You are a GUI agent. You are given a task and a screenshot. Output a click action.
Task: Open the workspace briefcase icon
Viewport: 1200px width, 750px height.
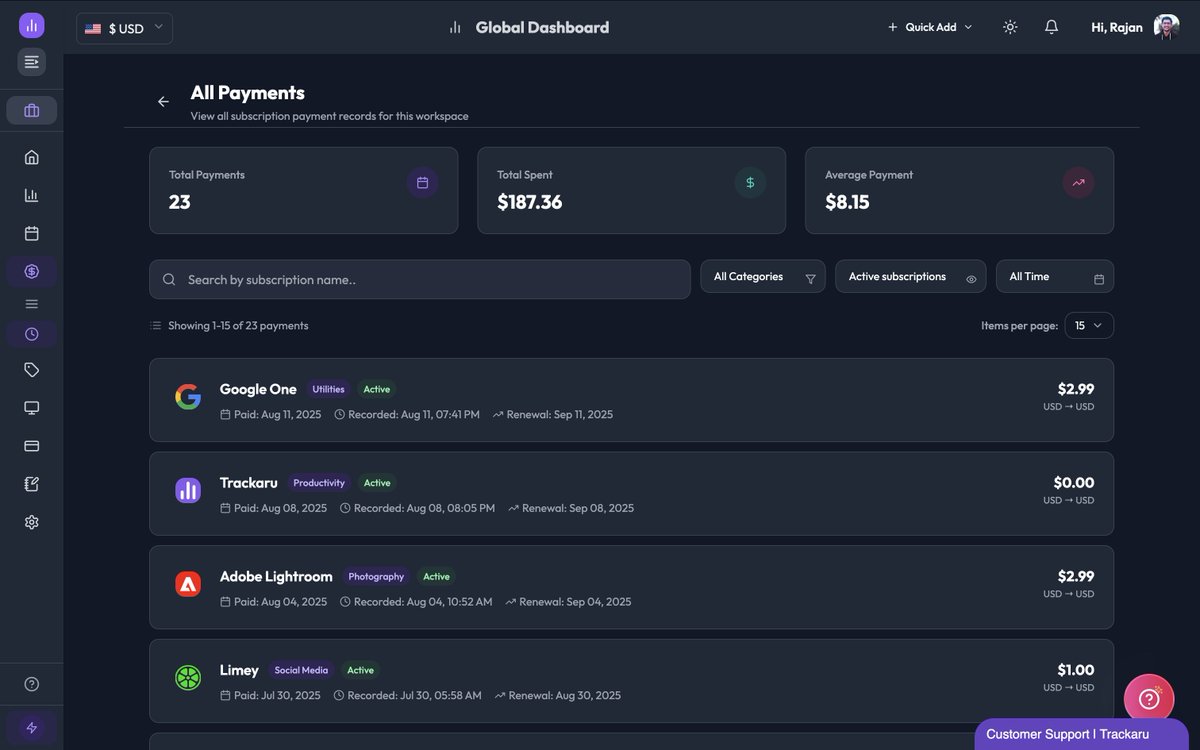(31, 110)
